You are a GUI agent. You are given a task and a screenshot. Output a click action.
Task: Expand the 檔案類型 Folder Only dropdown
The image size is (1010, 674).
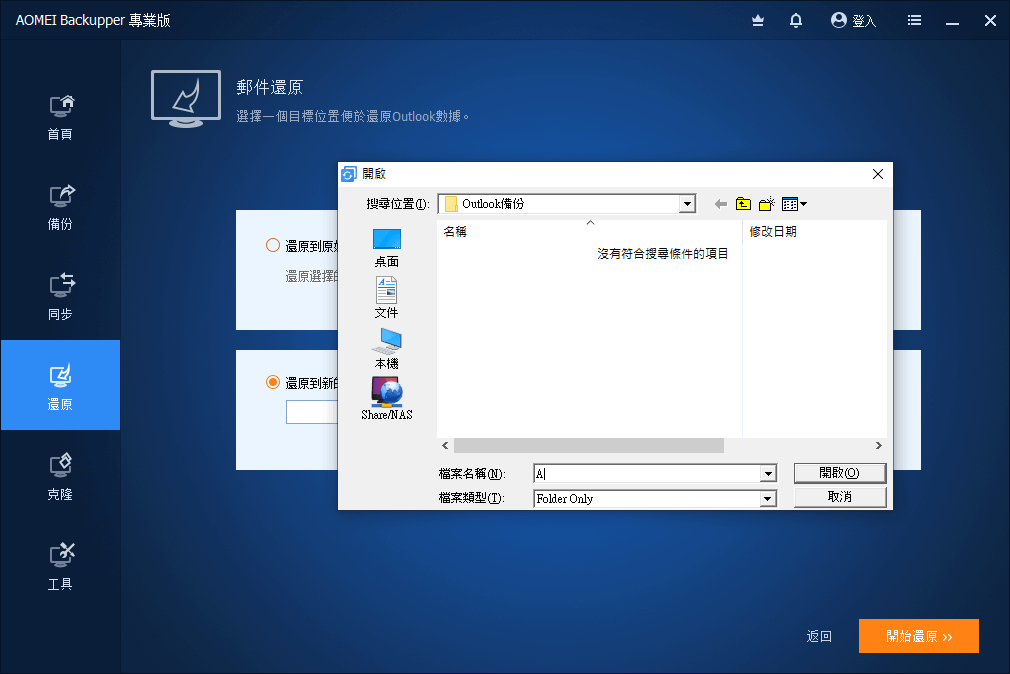click(768, 499)
